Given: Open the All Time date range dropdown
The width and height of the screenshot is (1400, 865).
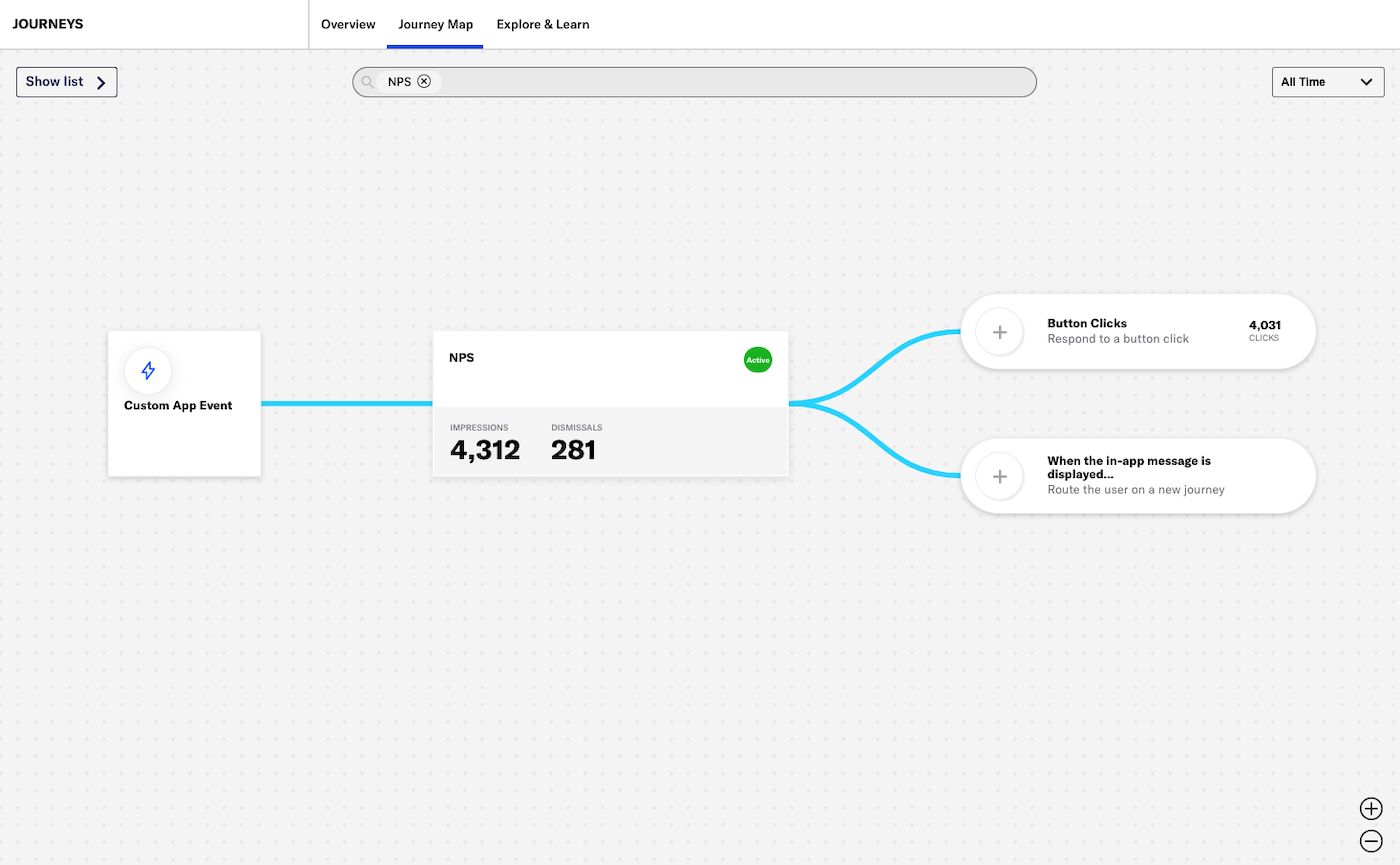Looking at the screenshot, I should (1327, 82).
